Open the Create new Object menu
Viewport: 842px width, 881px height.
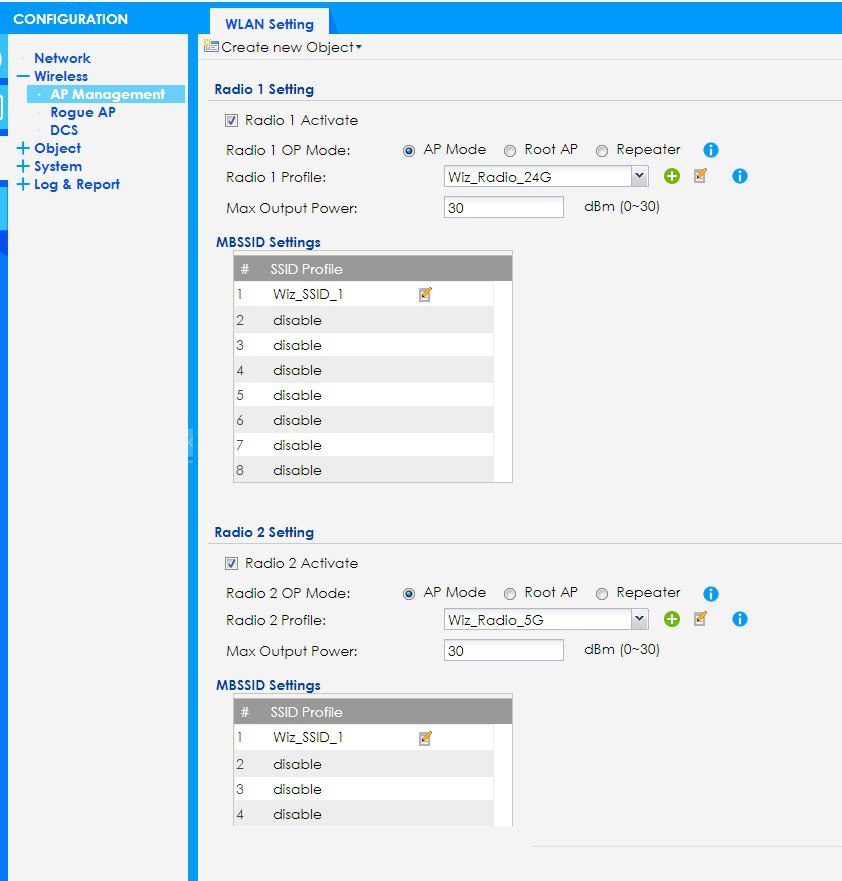click(x=291, y=47)
